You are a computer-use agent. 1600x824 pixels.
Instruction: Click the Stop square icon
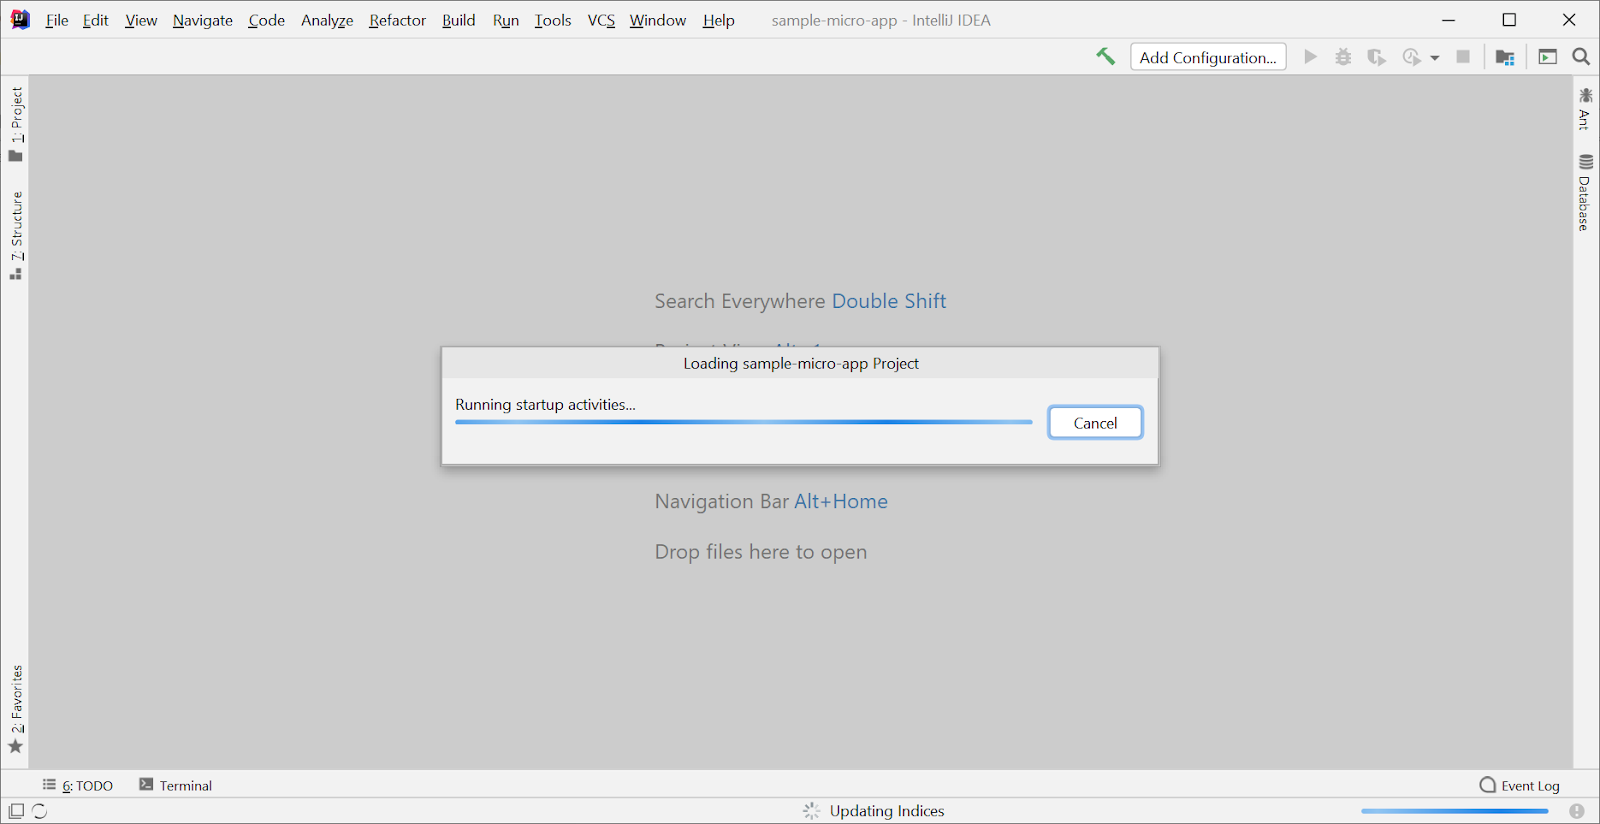pyautogui.click(x=1463, y=57)
